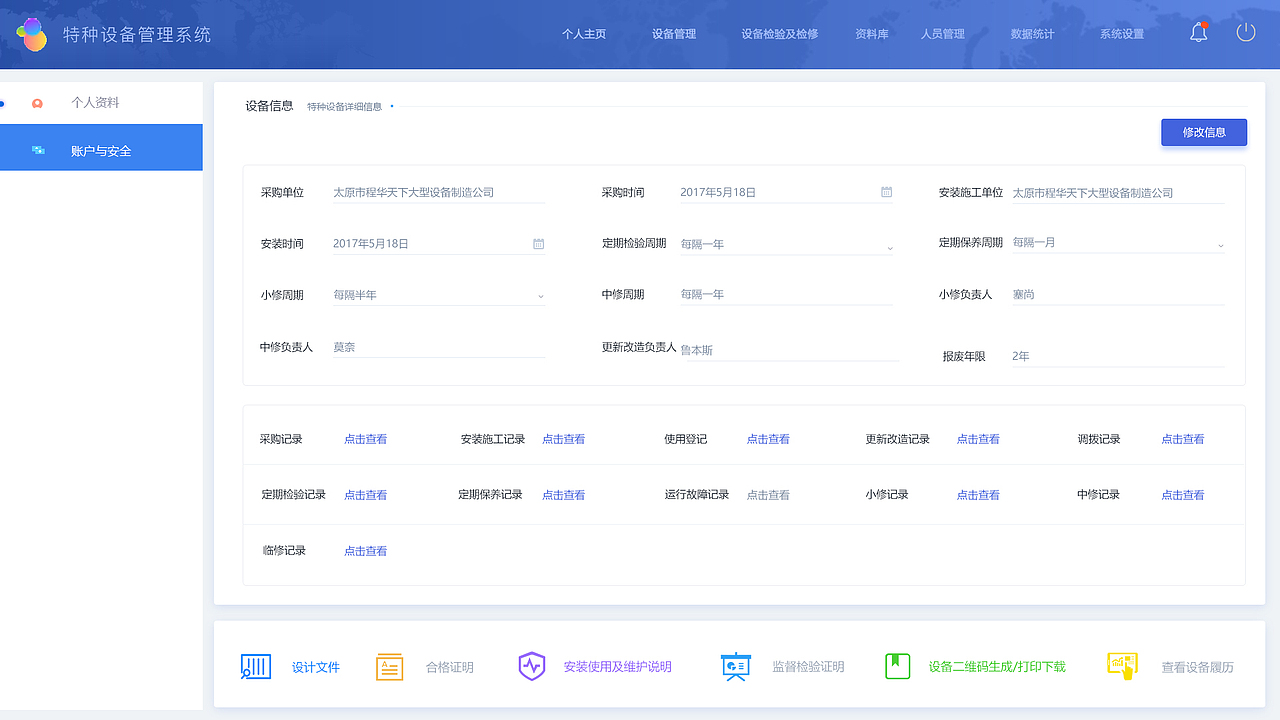The width and height of the screenshot is (1280, 720).
Task: Click the 查看设备履历 history icon
Action: pos(1122,666)
